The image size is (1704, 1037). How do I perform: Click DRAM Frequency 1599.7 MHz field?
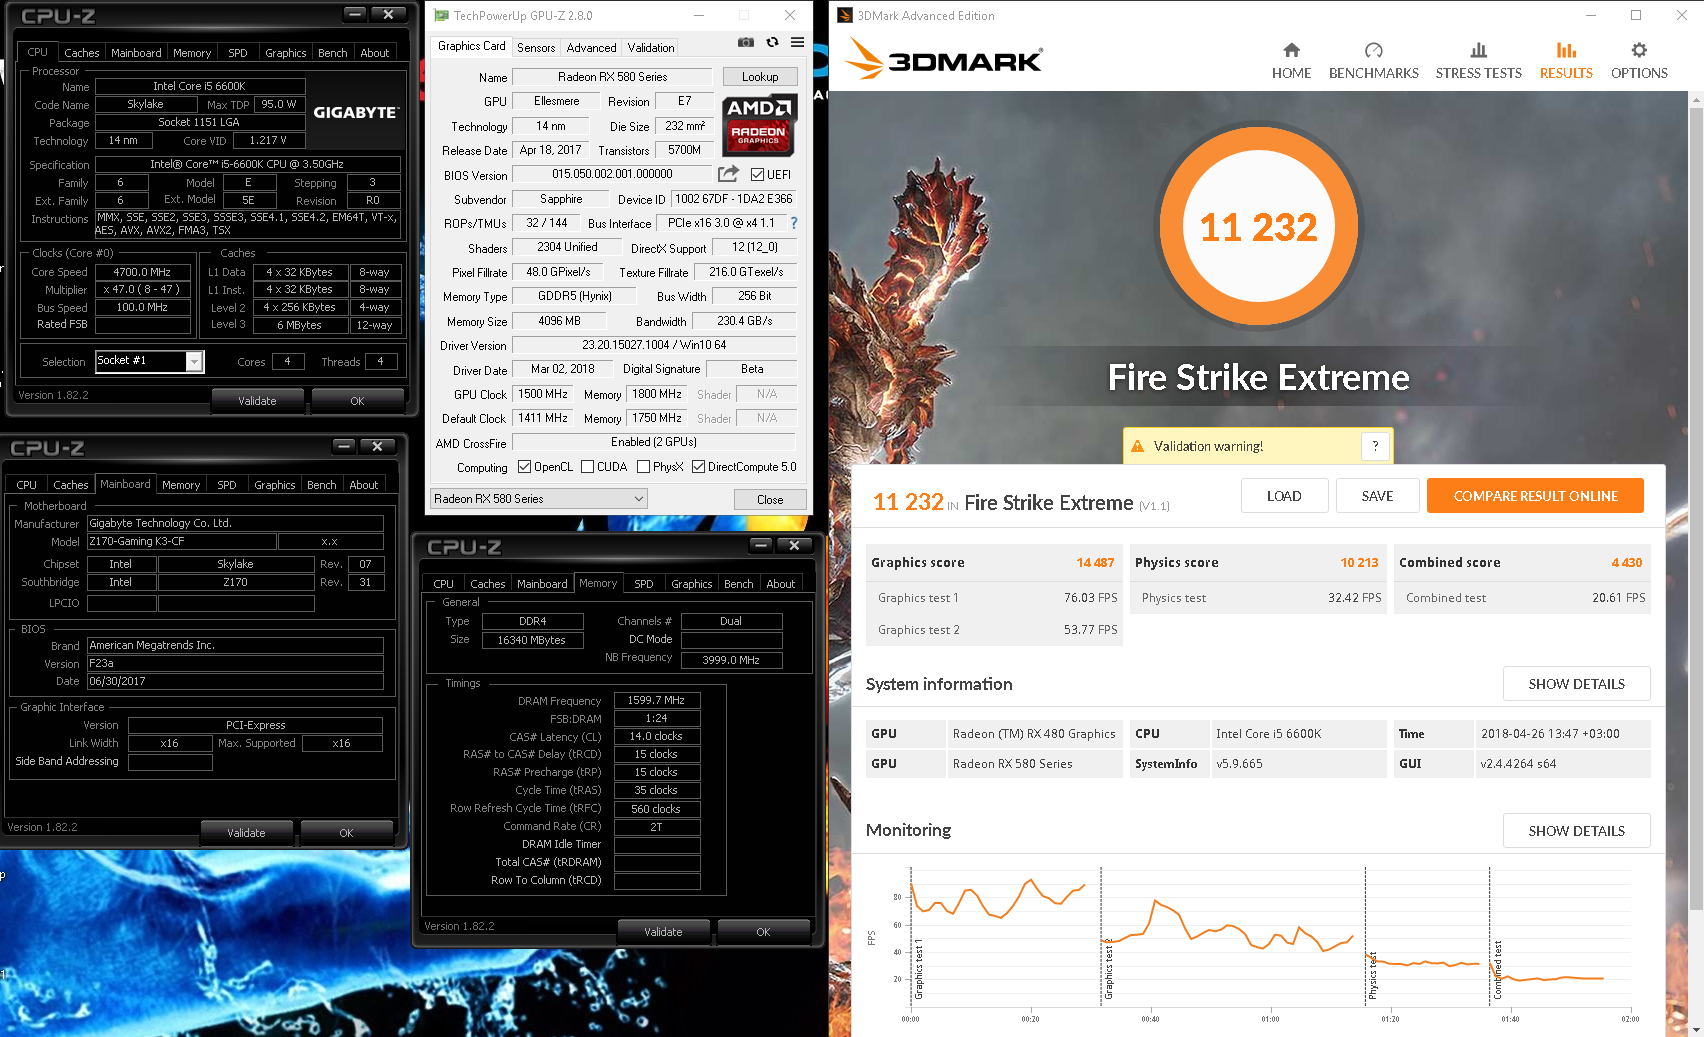pos(656,701)
